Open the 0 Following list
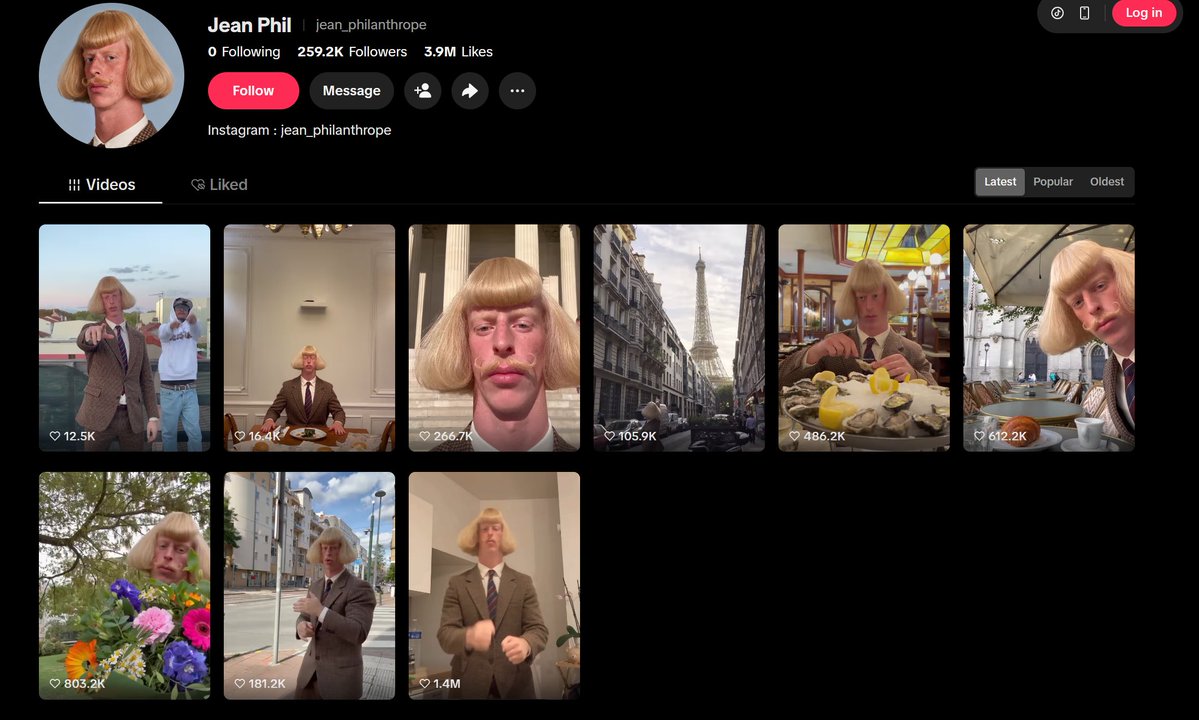1199x720 pixels. (244, 52)
